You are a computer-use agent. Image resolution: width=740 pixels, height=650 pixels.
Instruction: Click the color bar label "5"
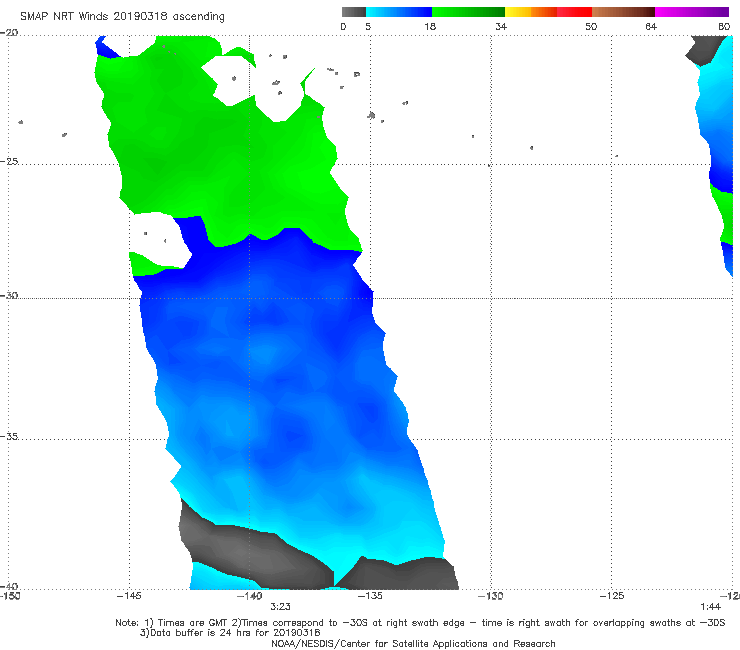368,26
